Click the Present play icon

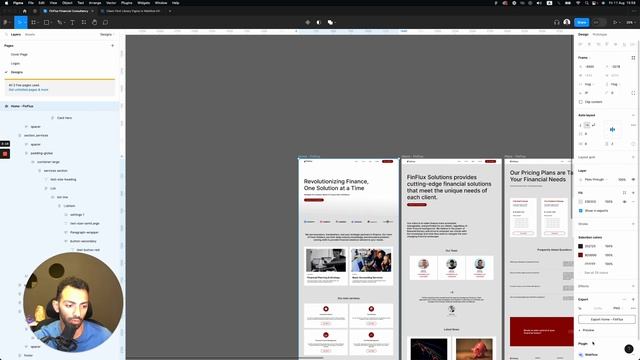[616, 22]
